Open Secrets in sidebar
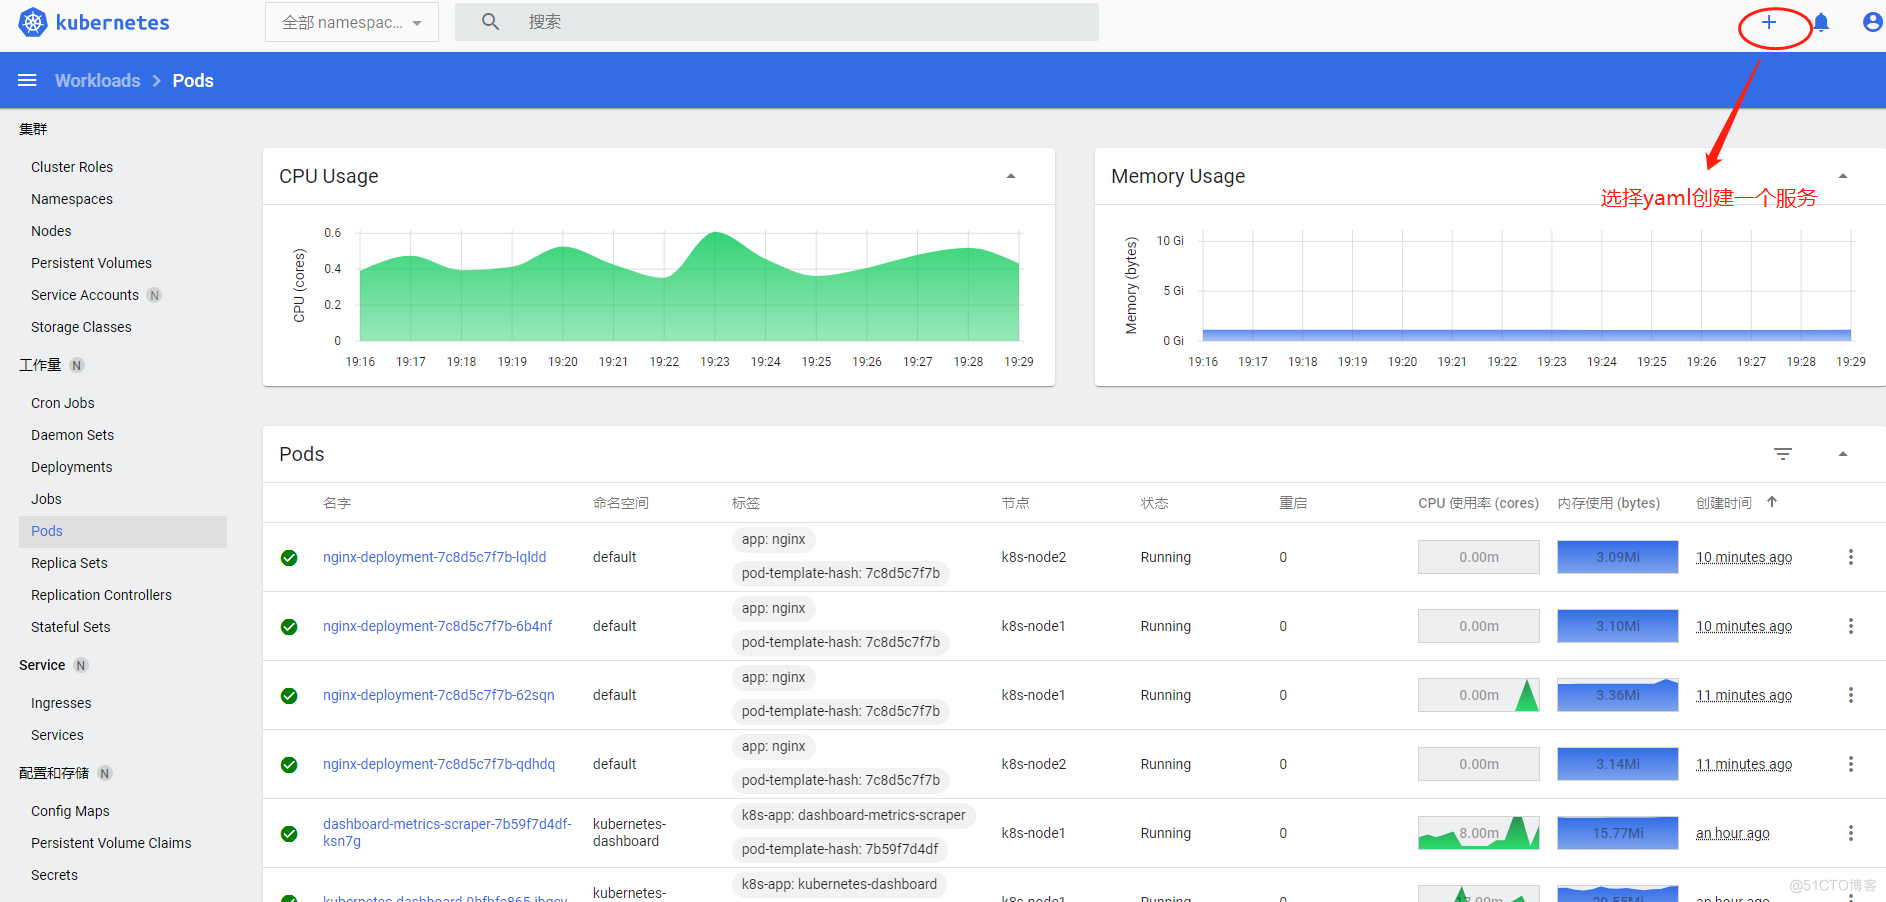The image size is (1886, 902). click(x=54, y=875)
